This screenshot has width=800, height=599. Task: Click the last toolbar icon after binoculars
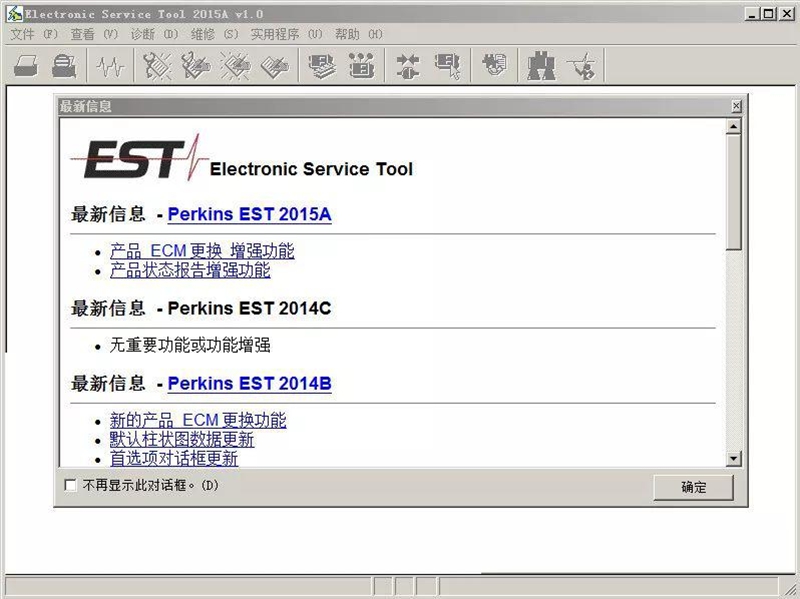point(581,66)
